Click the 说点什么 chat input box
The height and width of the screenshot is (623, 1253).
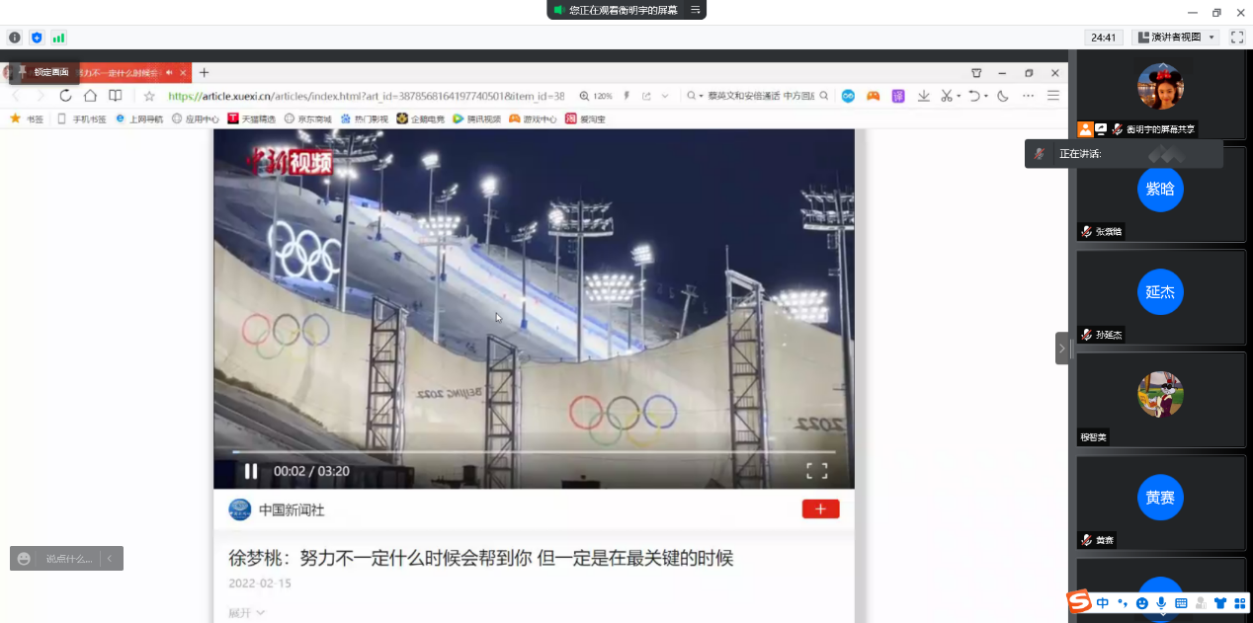(x=68, y=559)
